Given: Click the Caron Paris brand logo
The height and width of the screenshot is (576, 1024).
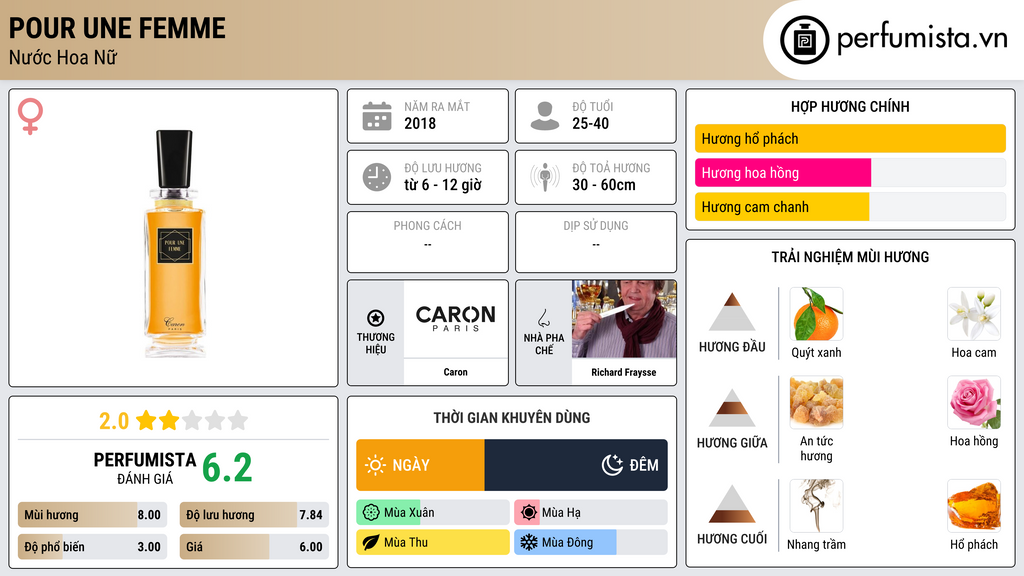Looking at the screenshot, I should point(455,319).
